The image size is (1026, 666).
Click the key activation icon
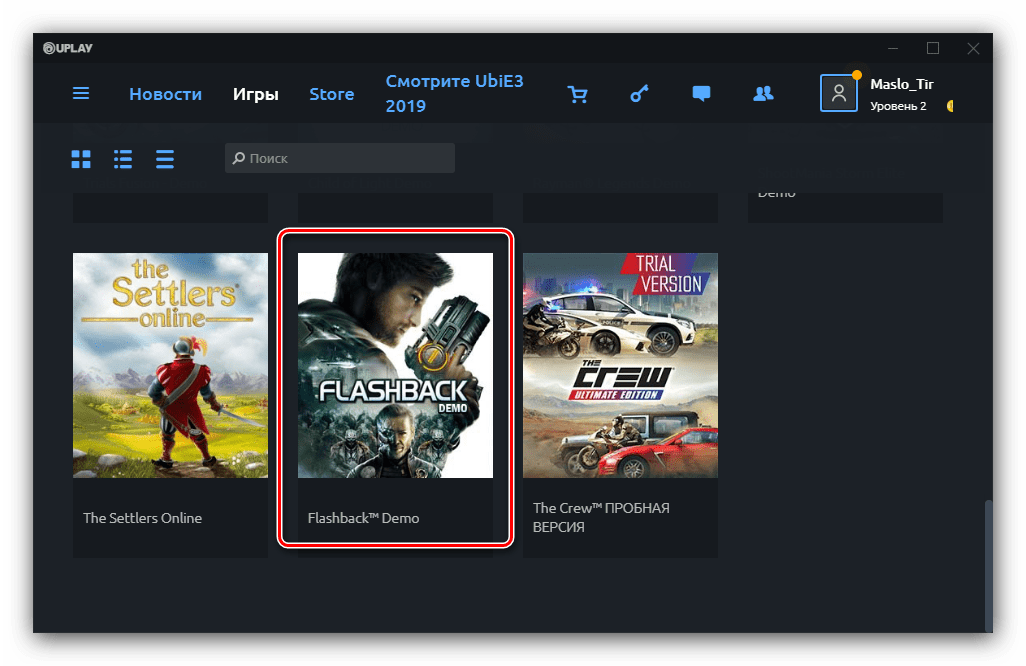pos(639,94)
